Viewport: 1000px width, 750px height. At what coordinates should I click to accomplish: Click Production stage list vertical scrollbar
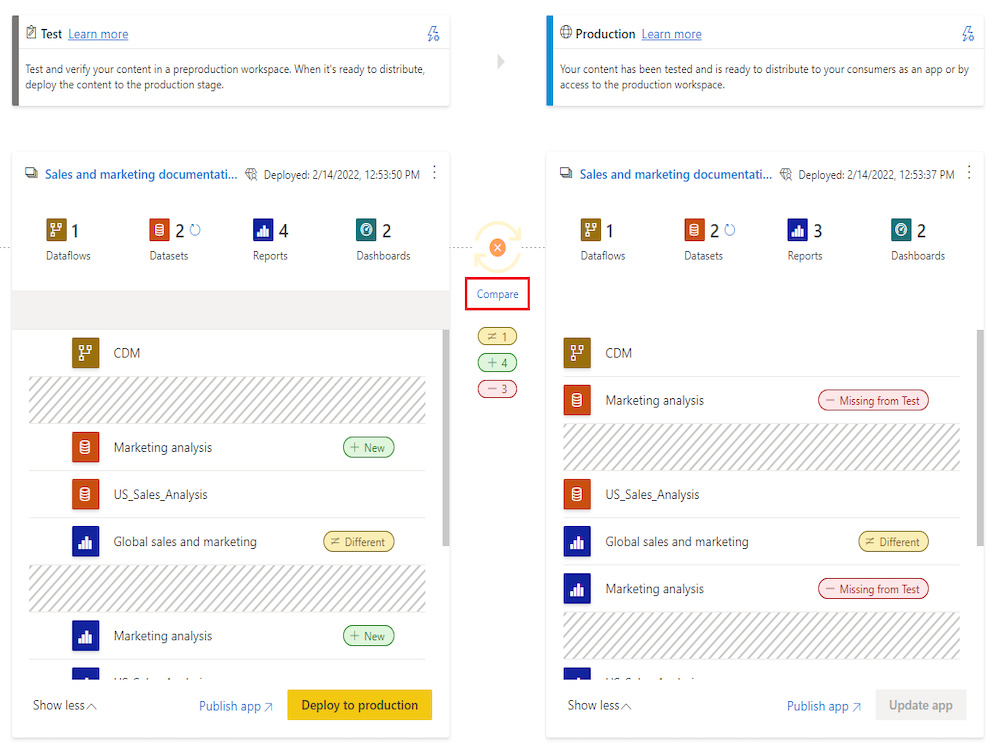pos(980,438)
